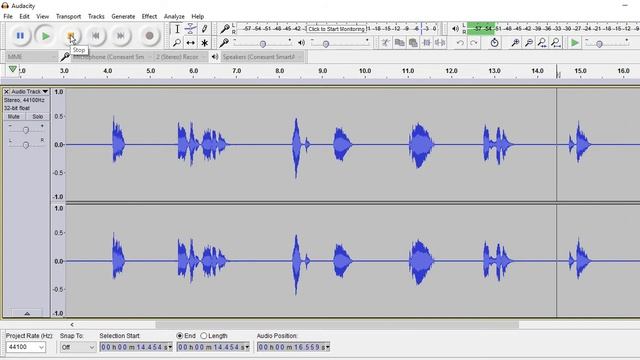Screen dimensions: 640x360
Task: Collapse the track with the bottom arrow
Action: point(27,313)
